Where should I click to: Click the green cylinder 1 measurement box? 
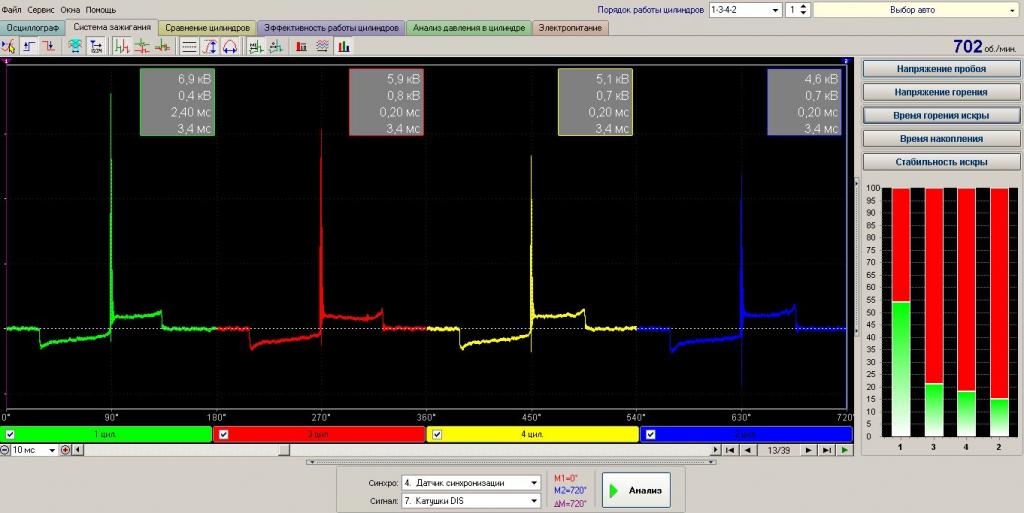point(177,102)
